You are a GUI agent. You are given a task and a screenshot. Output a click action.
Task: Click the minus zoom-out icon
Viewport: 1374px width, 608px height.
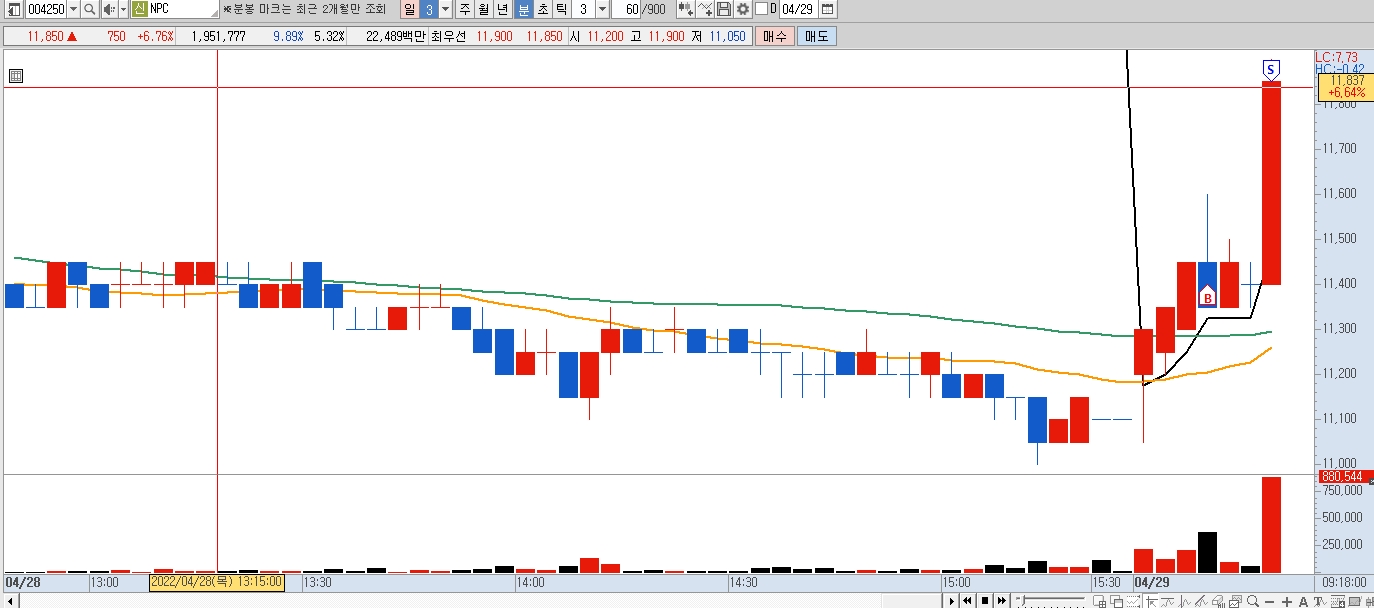(1270, 601)
